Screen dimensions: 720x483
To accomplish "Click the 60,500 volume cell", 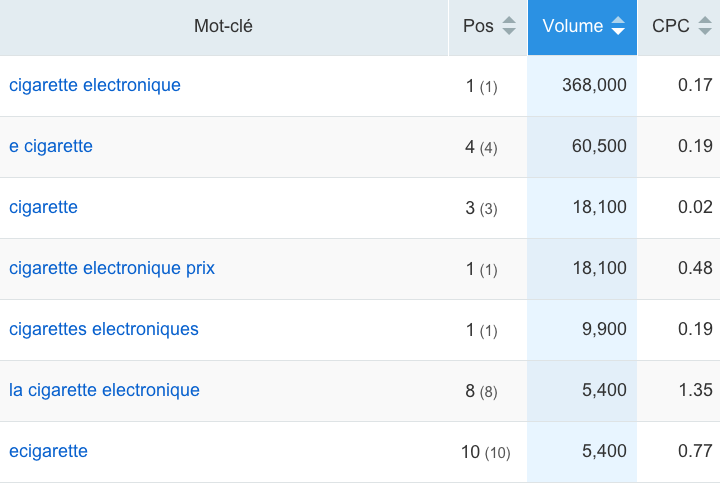I will (x=582, y=147).
